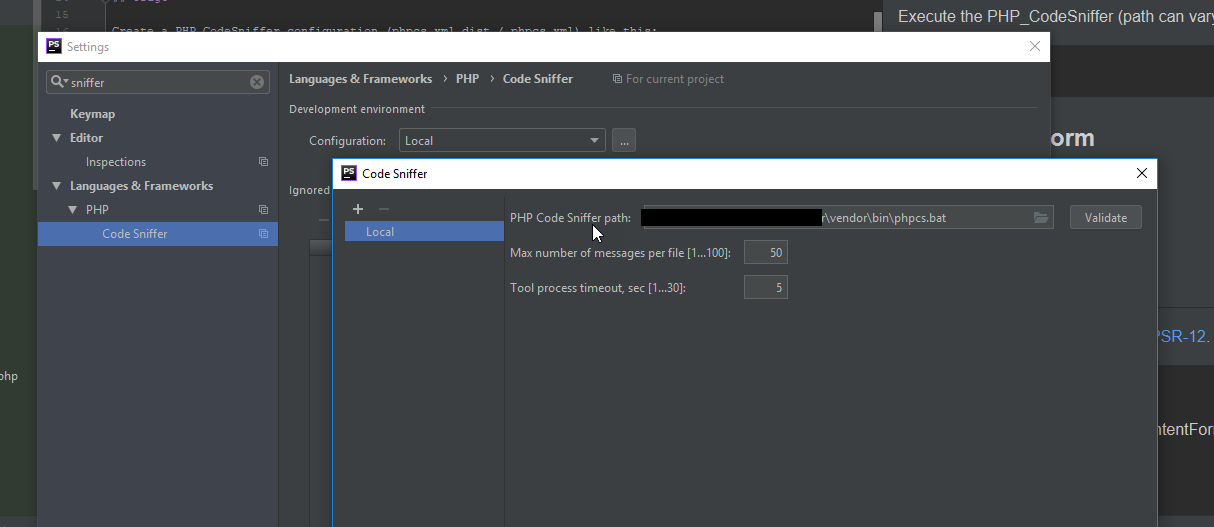Select Inspections under Editor
Image resolution: width=1214 pixels, height=527 pixels.
(116, 162)
